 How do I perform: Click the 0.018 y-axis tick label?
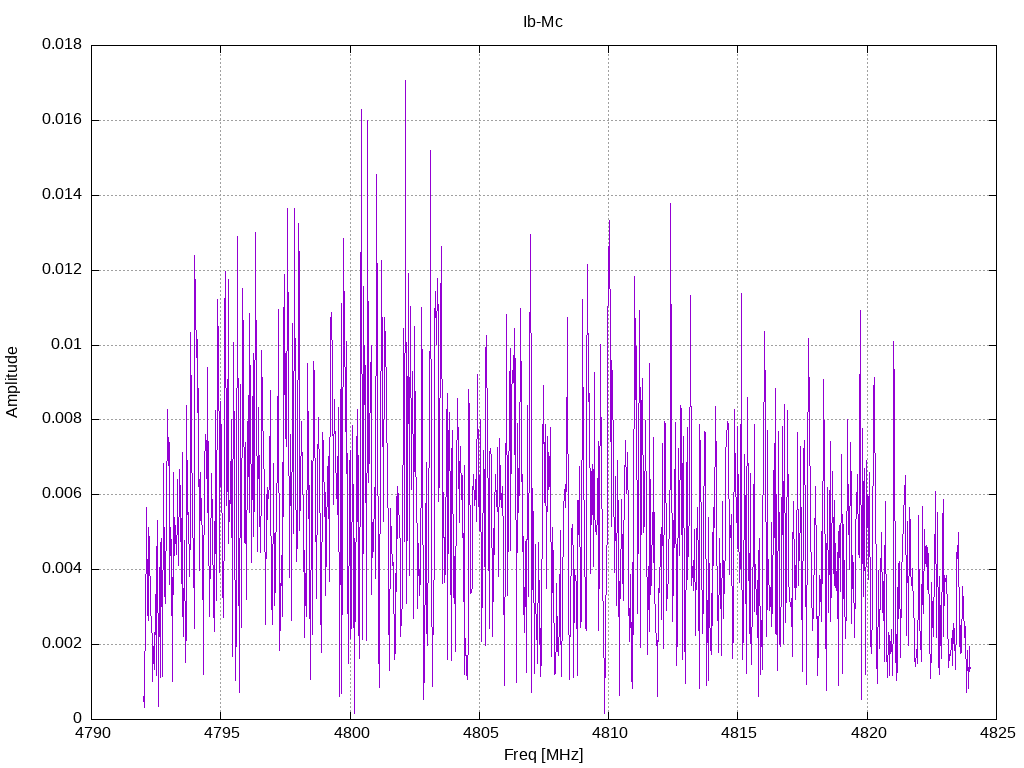[x=62, y=44]
